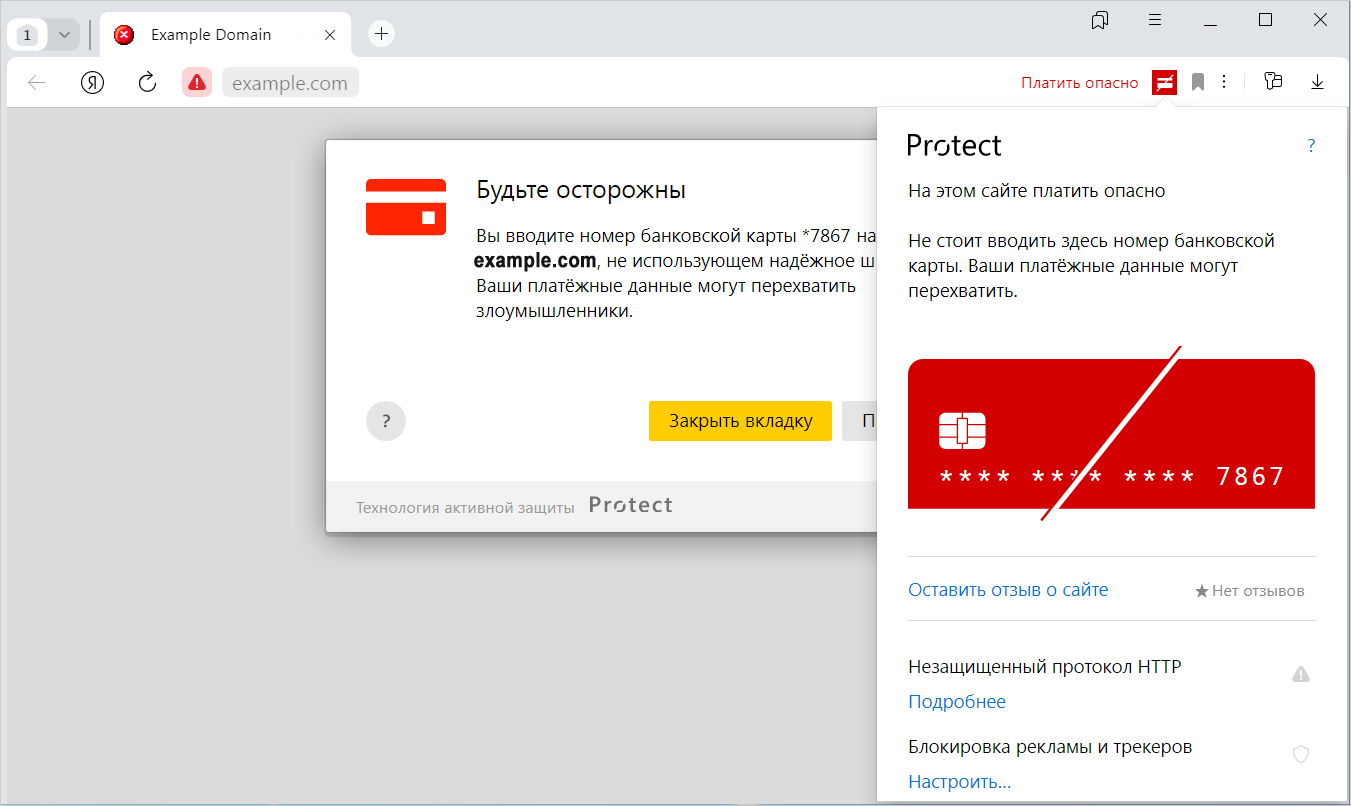Image resolution: width=1351 pixels, height=806 pixels.
Task: Select the Example Domain tab
Action: coord(211,35)
